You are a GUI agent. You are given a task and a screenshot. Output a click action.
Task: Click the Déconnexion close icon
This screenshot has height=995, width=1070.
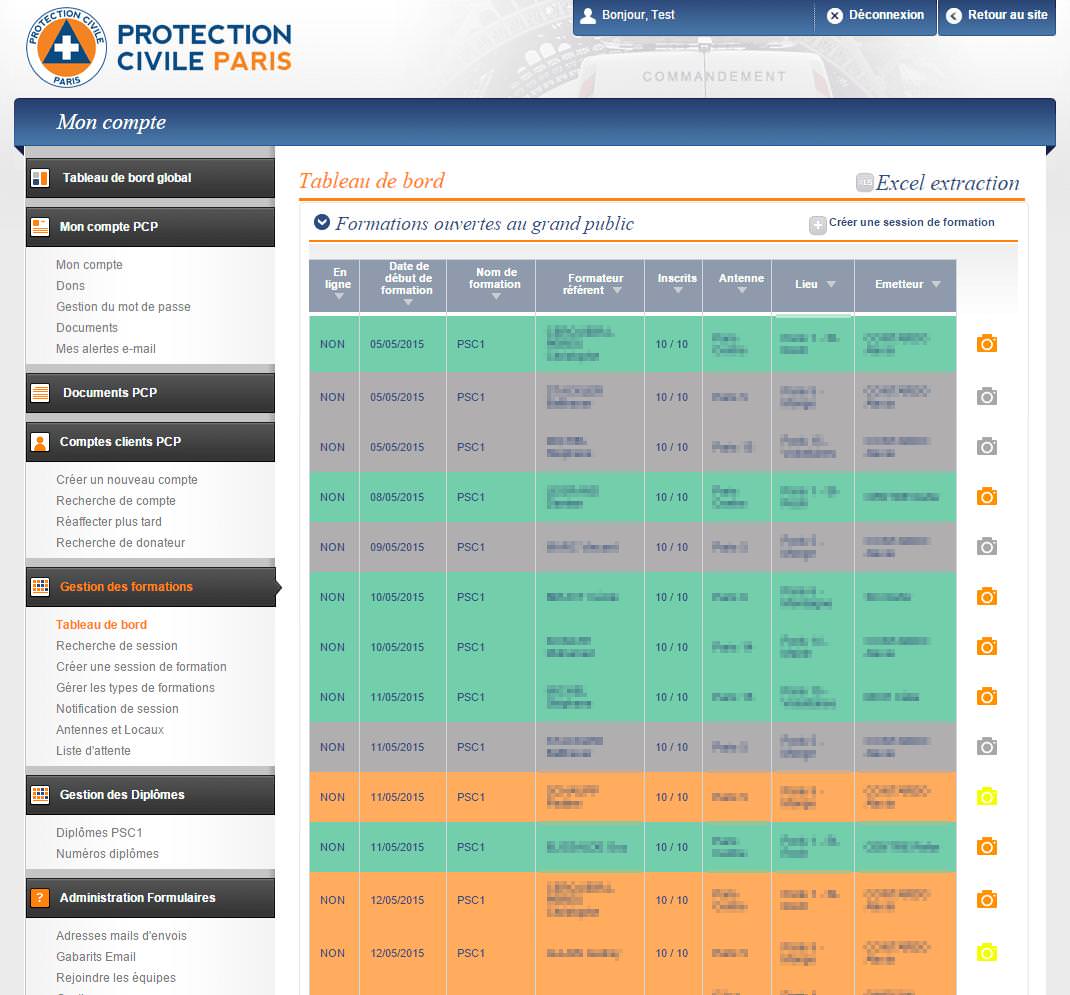click(835, 16)
